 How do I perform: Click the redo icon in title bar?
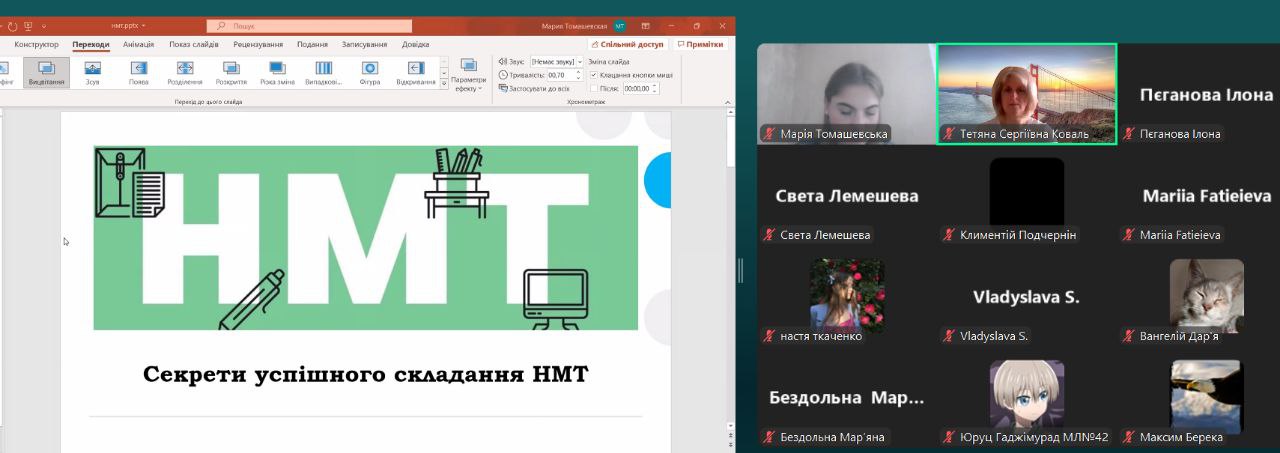[x=13, y=25]
